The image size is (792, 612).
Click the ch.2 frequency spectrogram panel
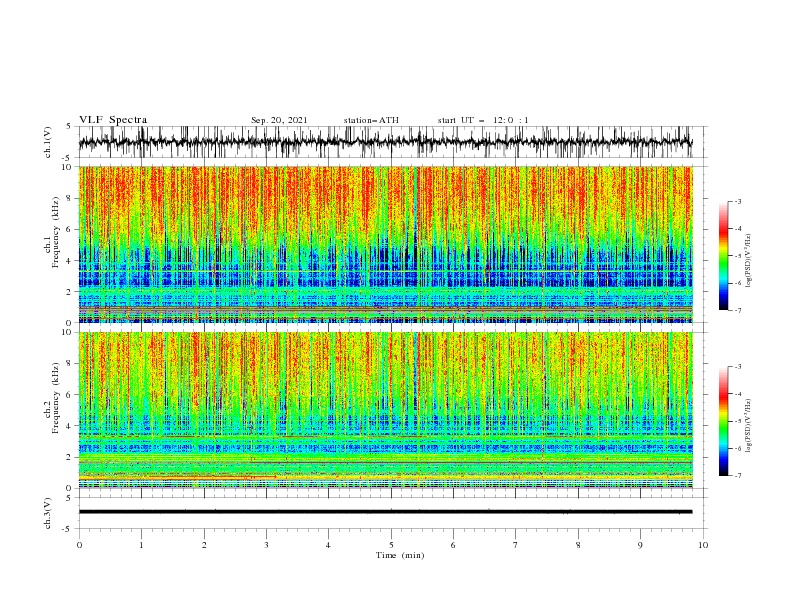(x=386, y=410)
